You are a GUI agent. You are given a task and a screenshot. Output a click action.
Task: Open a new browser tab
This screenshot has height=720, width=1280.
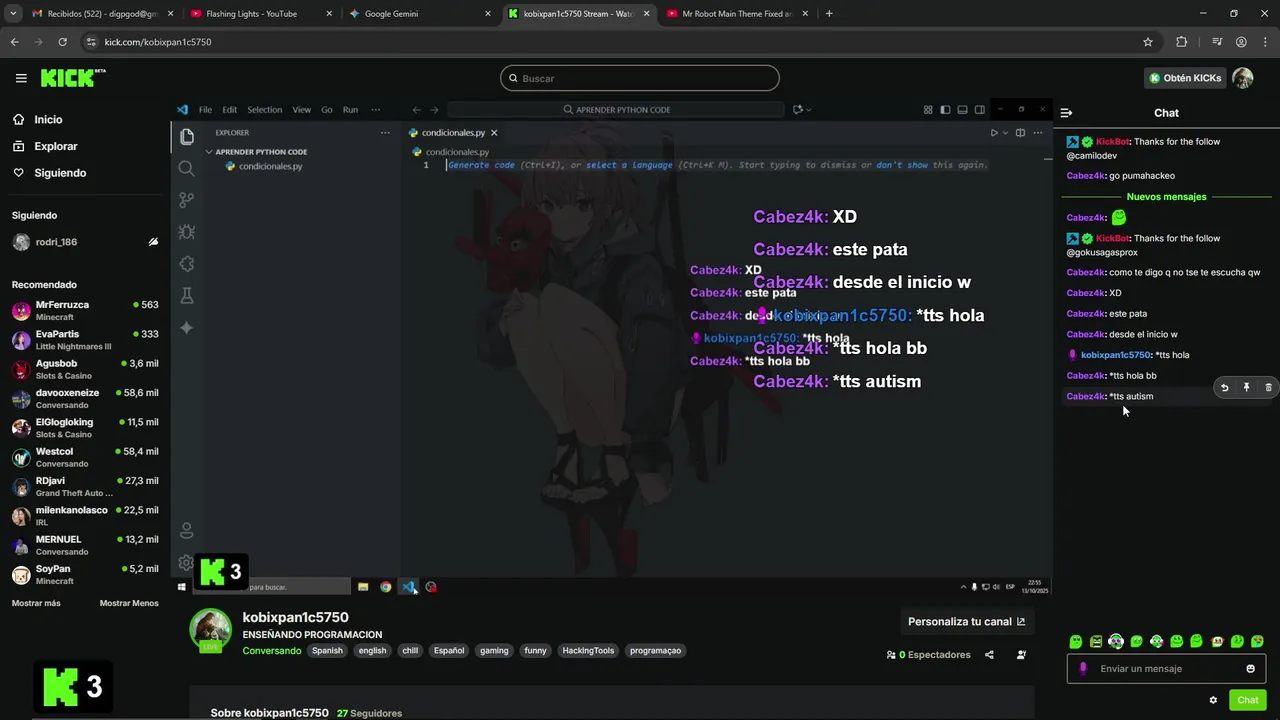point(829,14)
